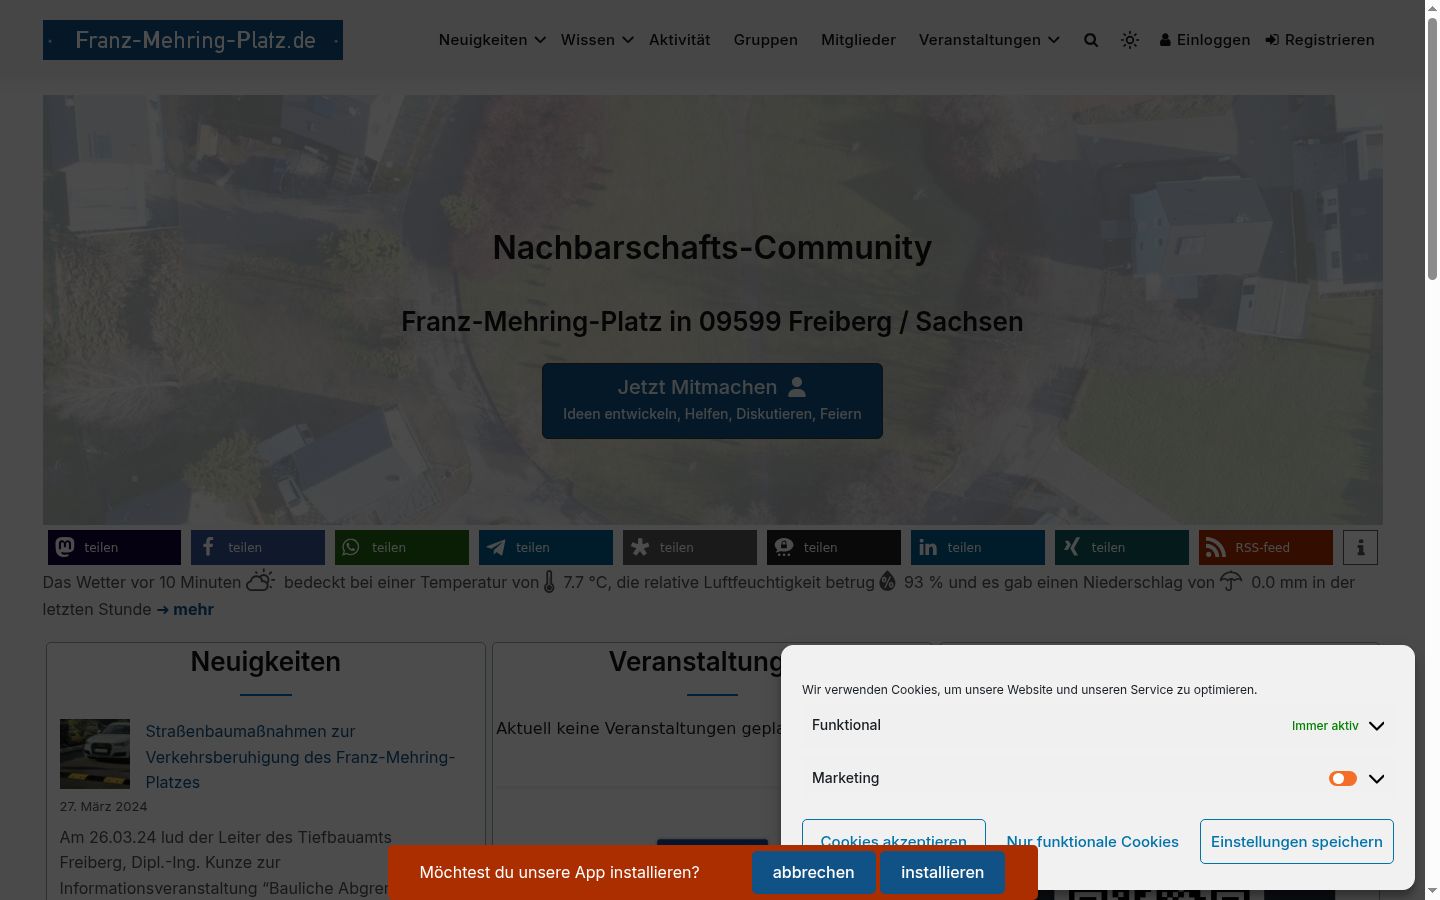The image size is (1440, 900).
Task: Share the page on Mastodon
Action: coord(114,547)
